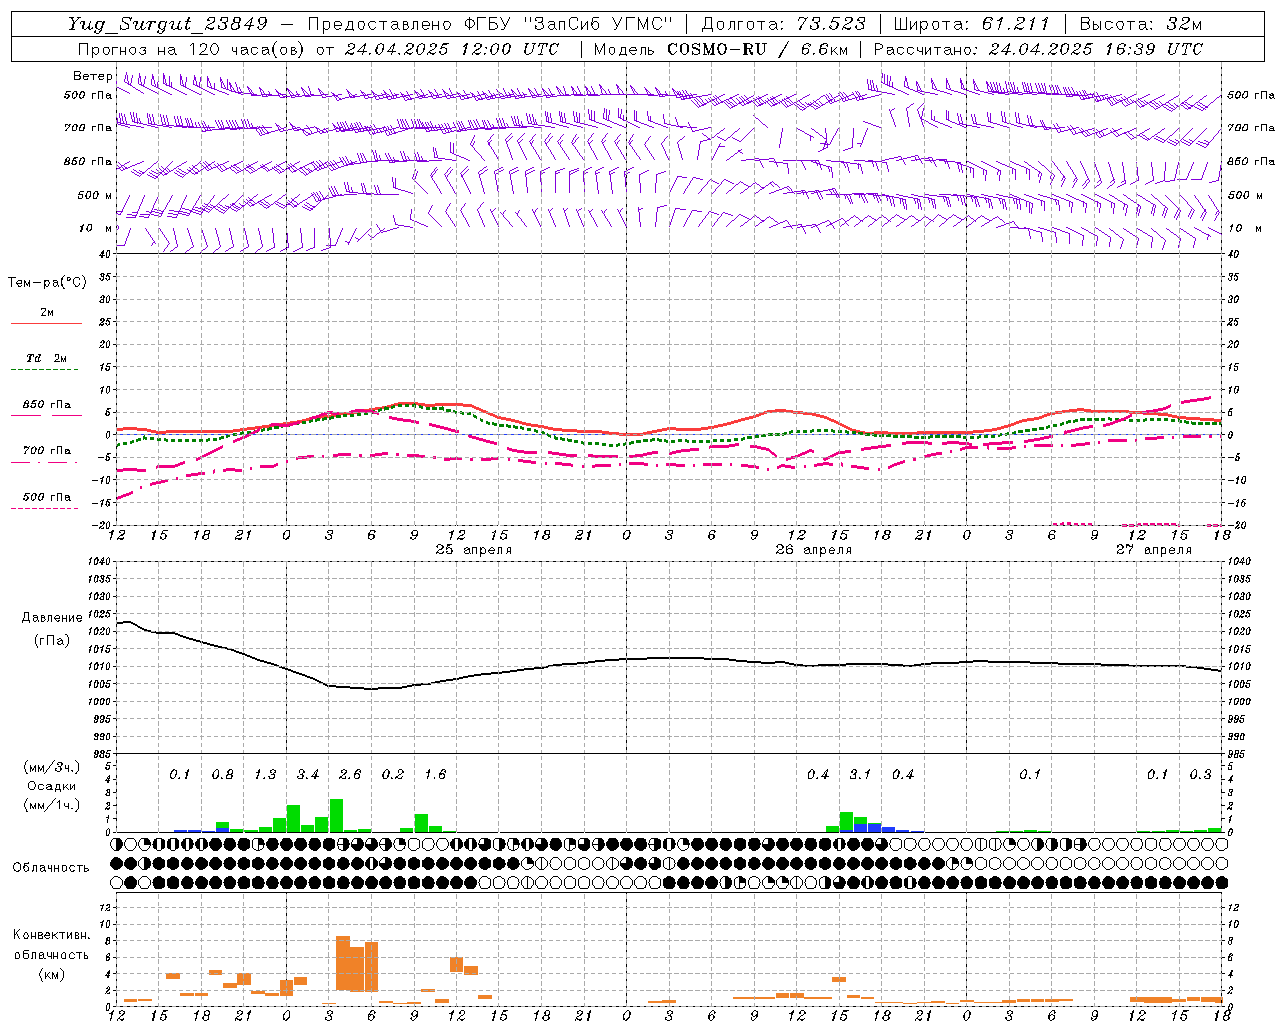Screen dimensions: 1280x1024
Task: Click the 0.2 three-hour precipitation value
Action: (393, 775)
